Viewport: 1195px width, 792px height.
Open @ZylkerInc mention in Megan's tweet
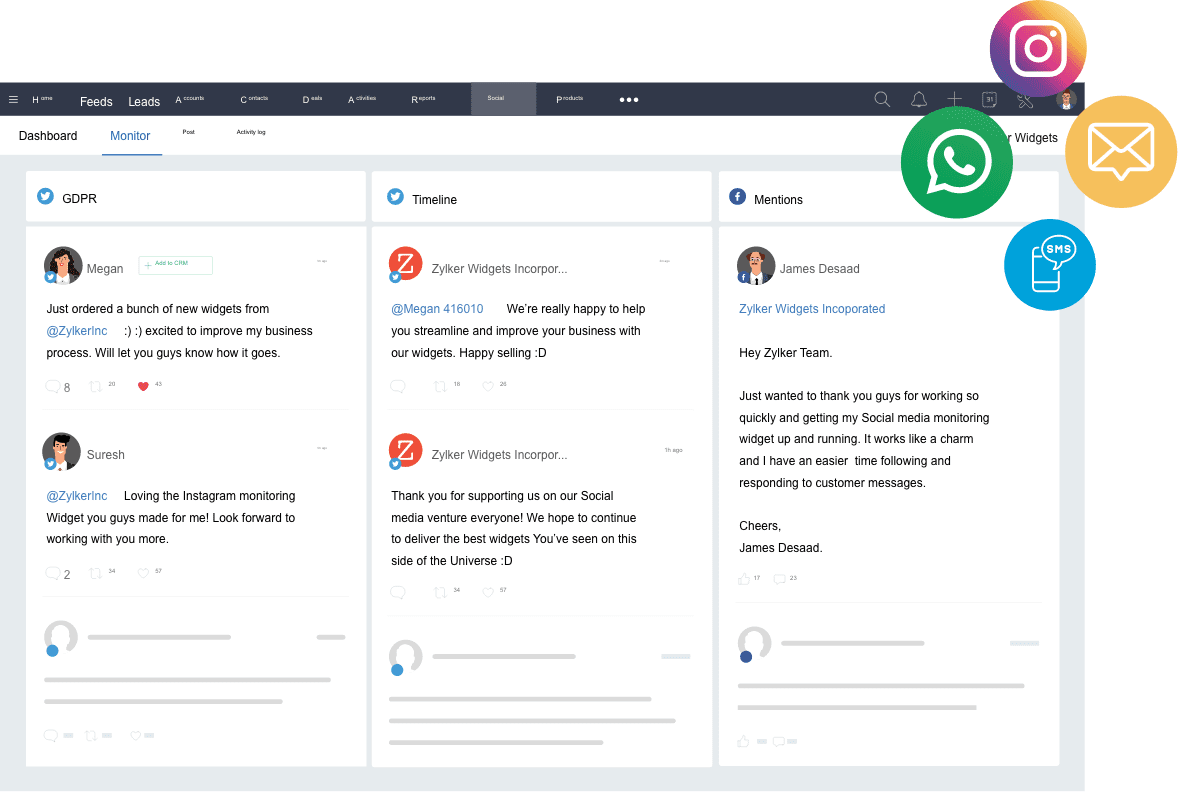tap(77, 331)
